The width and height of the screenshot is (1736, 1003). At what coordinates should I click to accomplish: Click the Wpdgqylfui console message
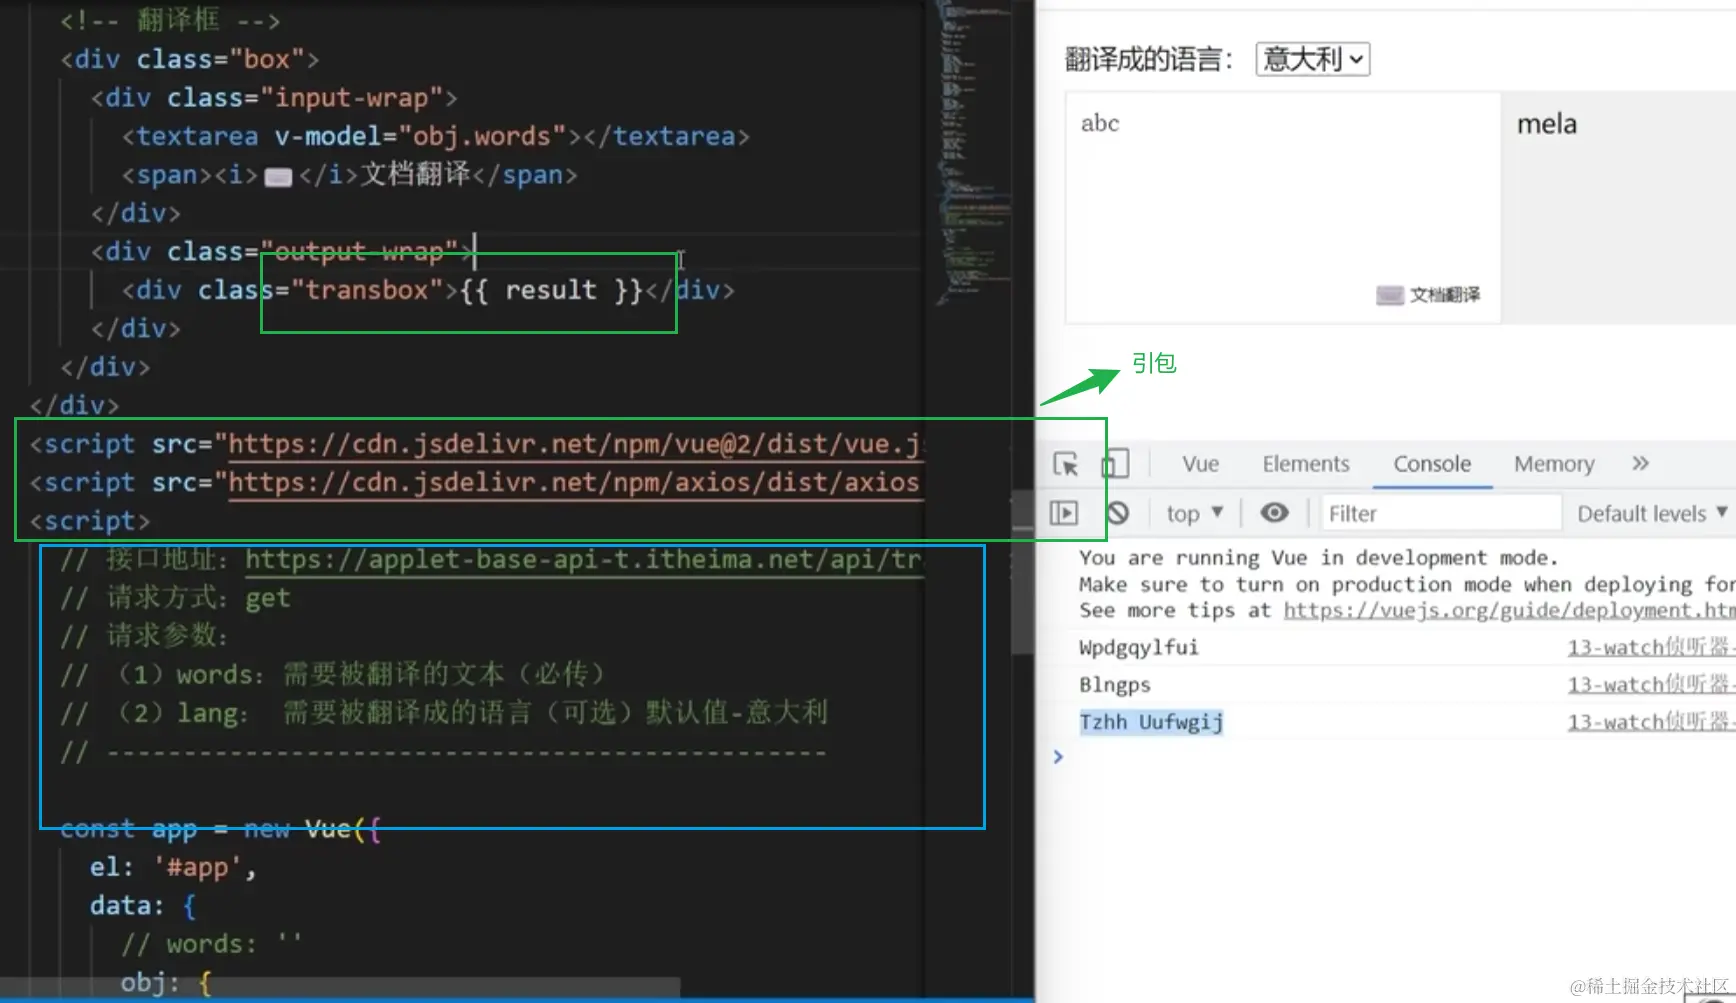pos(1138,647)
